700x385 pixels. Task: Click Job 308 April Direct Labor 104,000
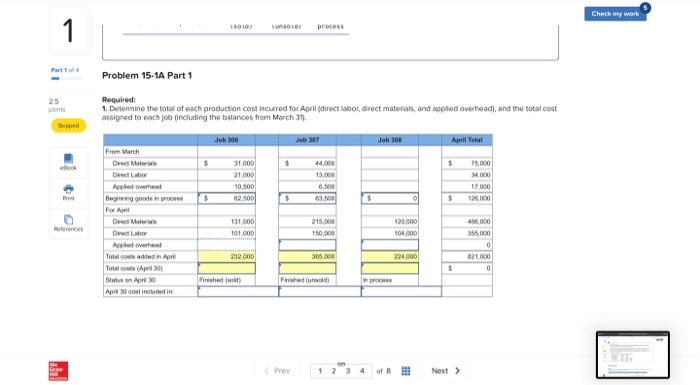point(390,233)
